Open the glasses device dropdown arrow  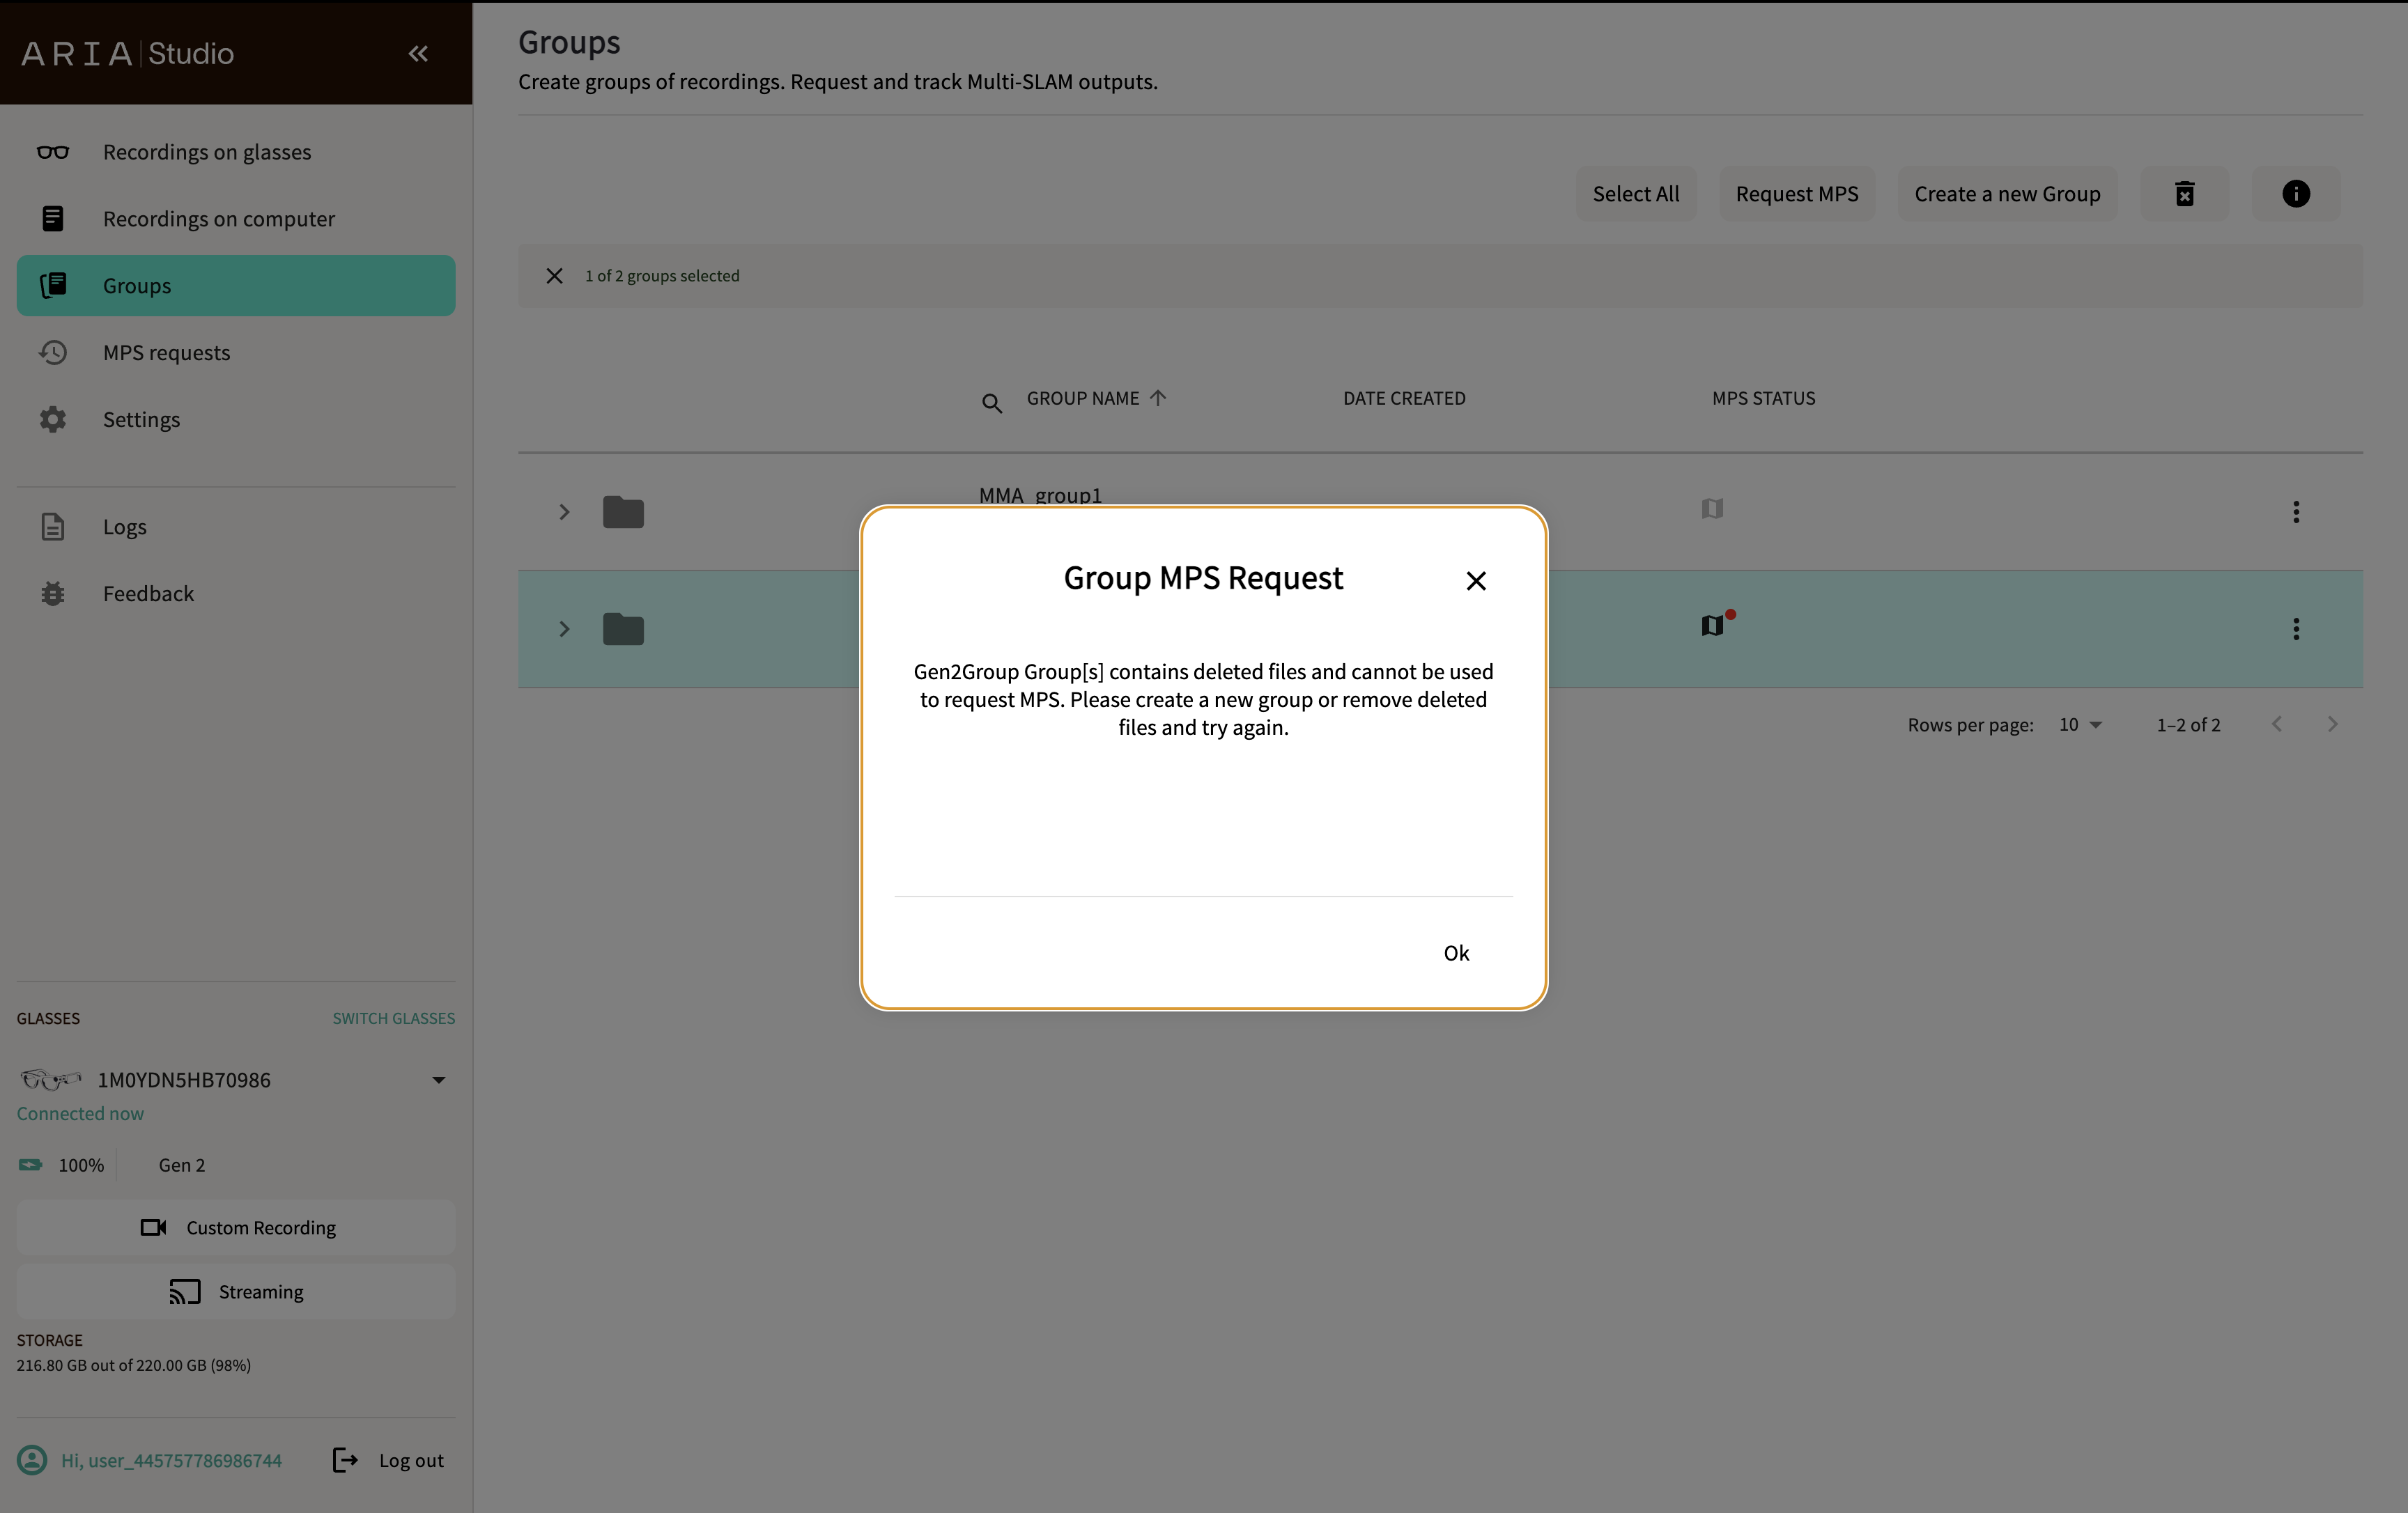point(438,1080)
